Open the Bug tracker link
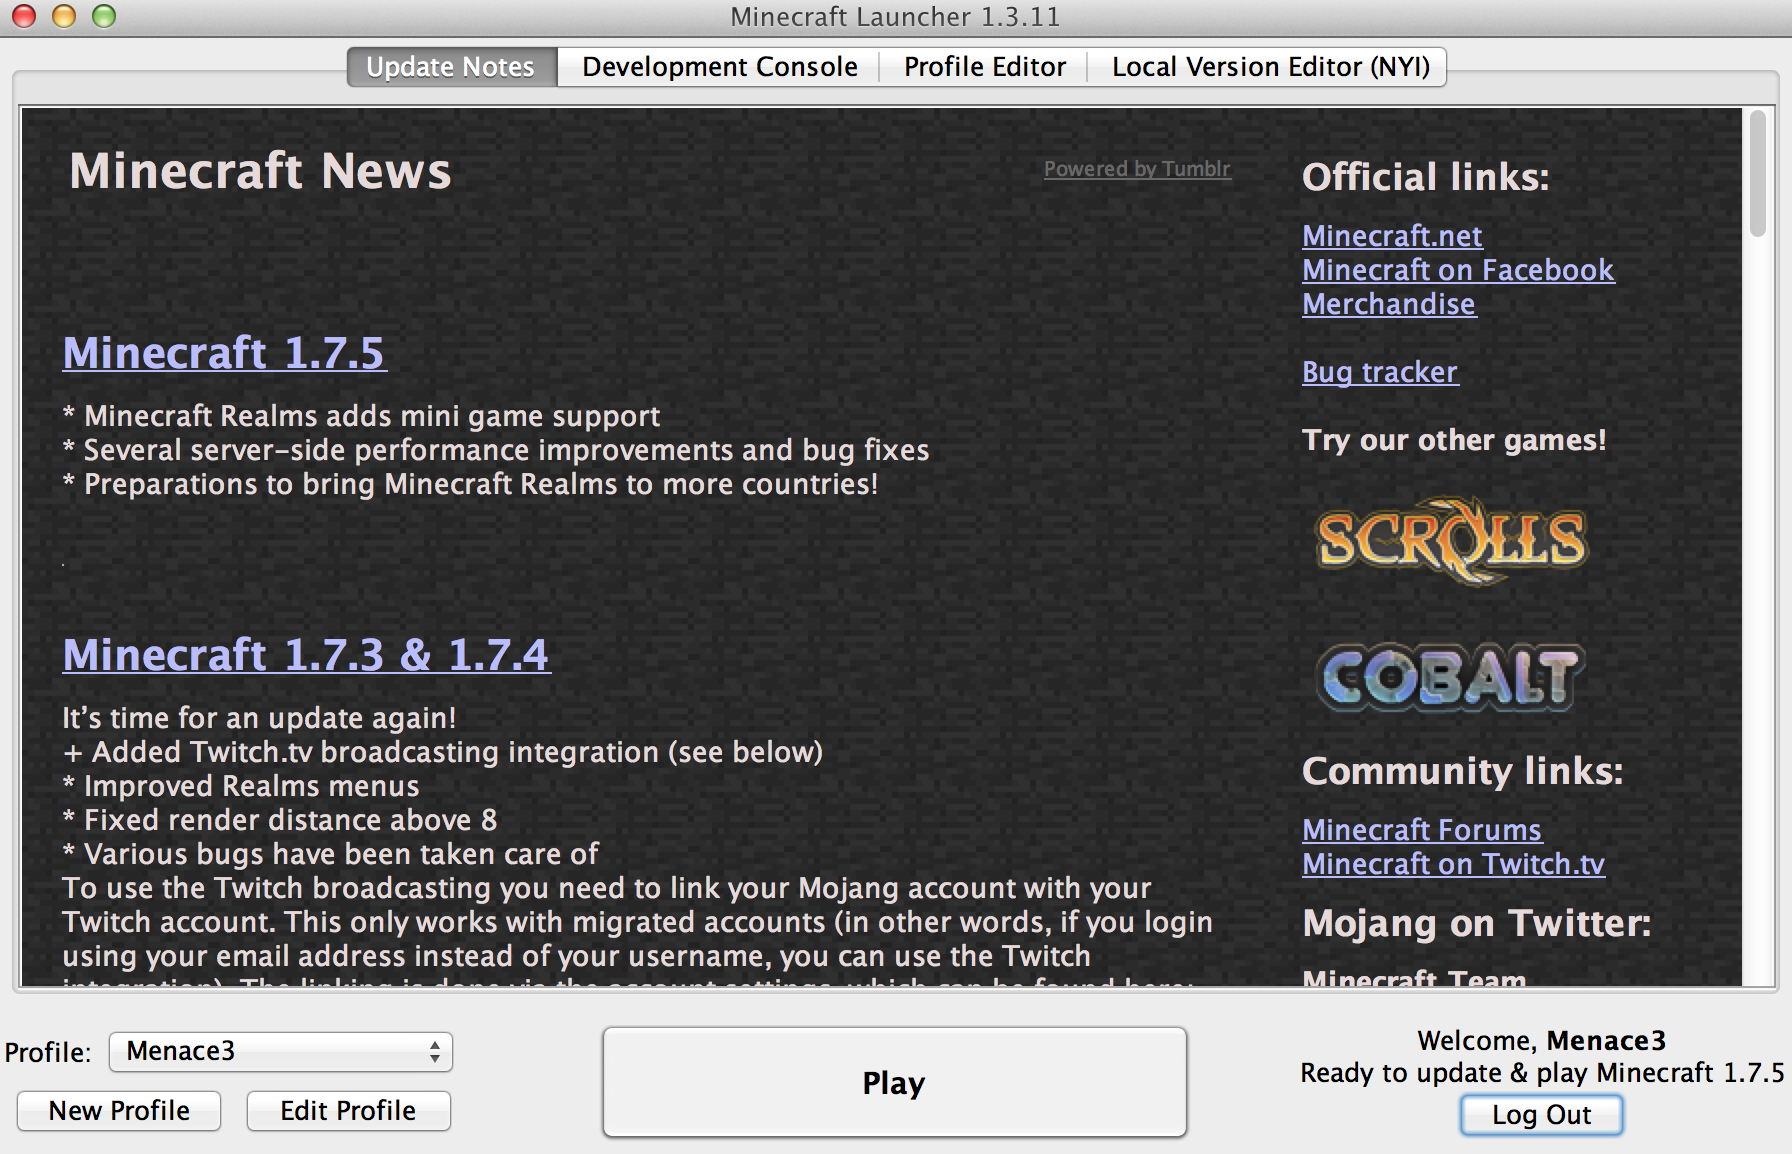 pos(1380,372)
